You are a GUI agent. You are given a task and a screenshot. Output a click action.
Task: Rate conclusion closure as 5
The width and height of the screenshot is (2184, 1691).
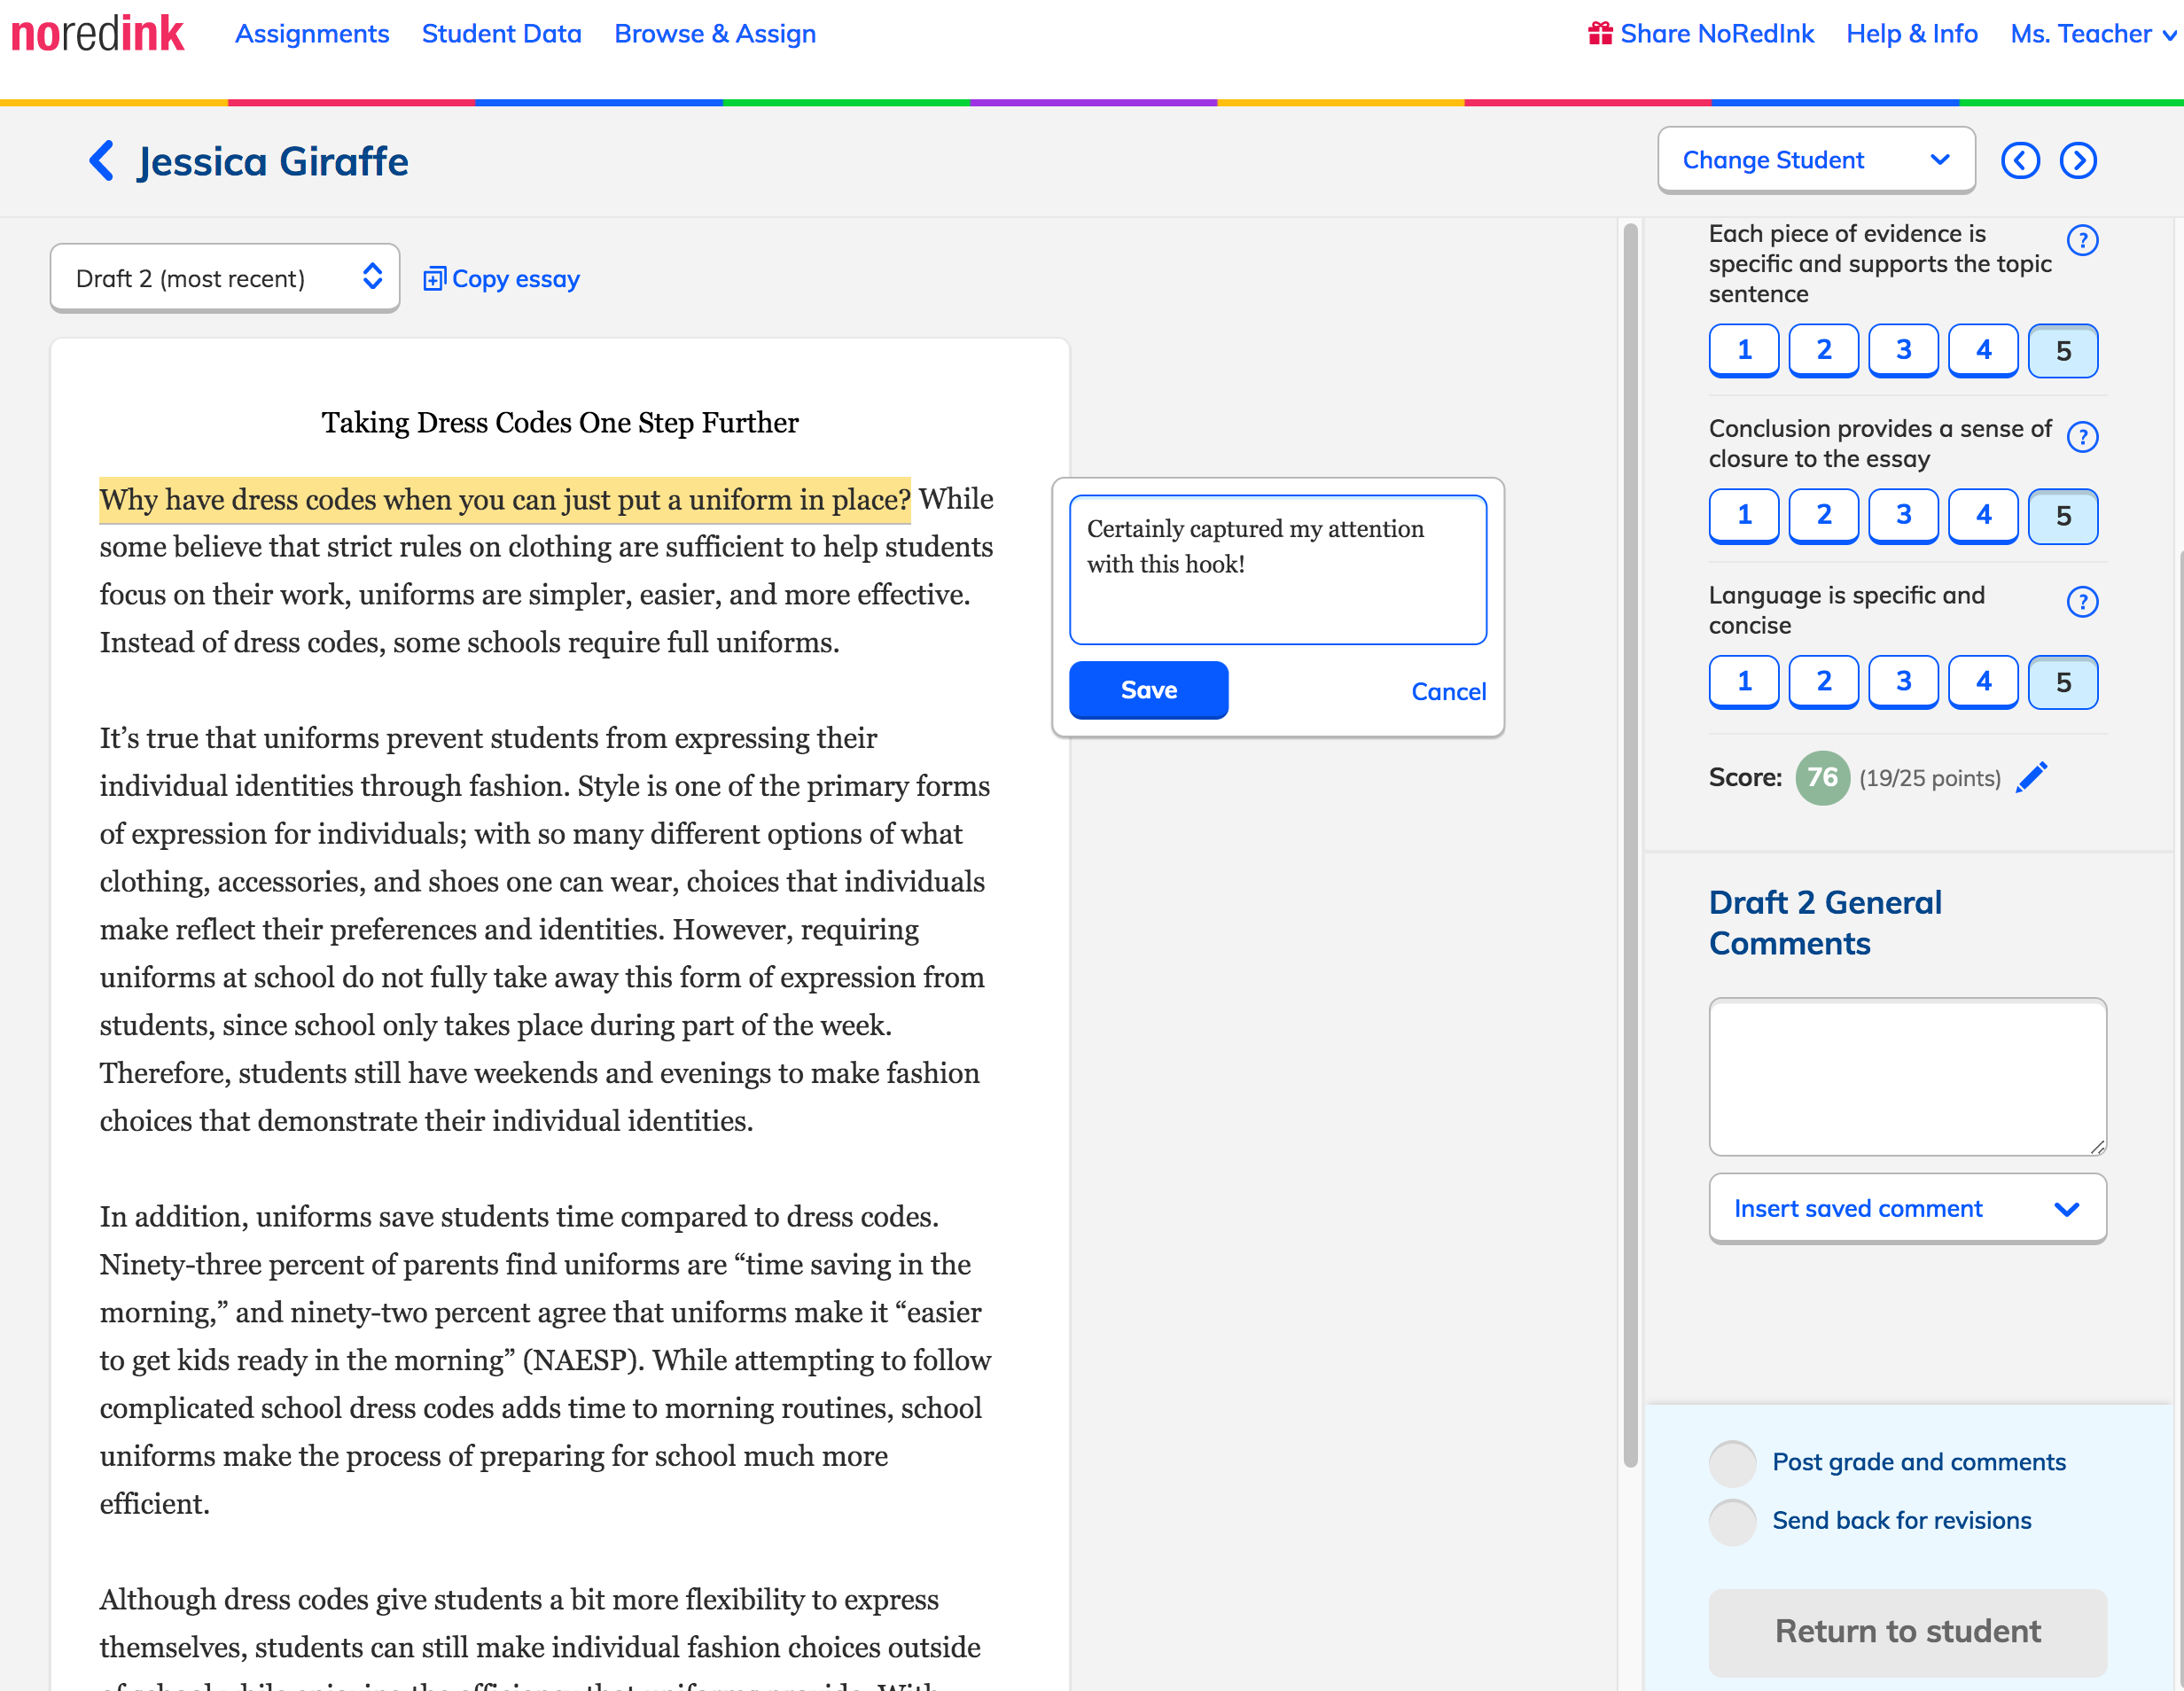click(2063, 515)
